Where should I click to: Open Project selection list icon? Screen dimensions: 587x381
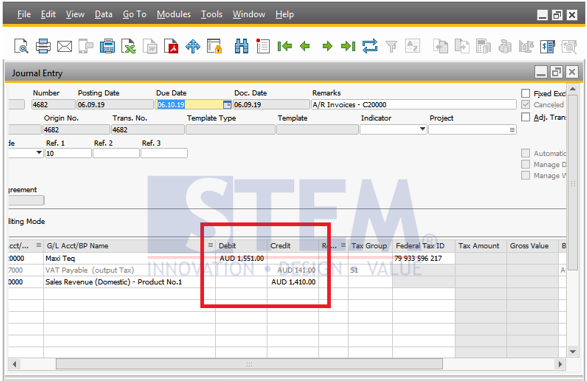(512, 130)
